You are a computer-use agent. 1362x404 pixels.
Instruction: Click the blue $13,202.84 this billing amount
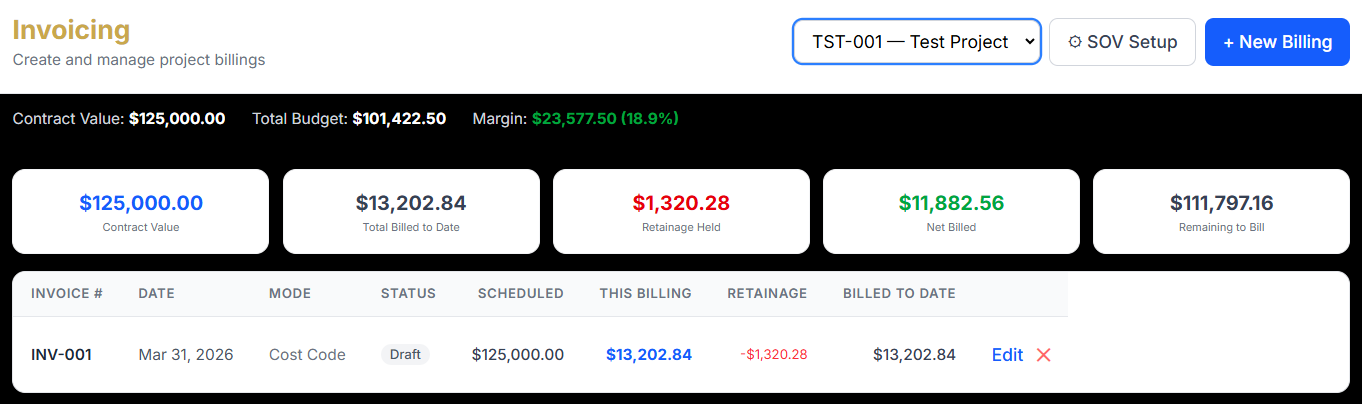tap(649, 355)
